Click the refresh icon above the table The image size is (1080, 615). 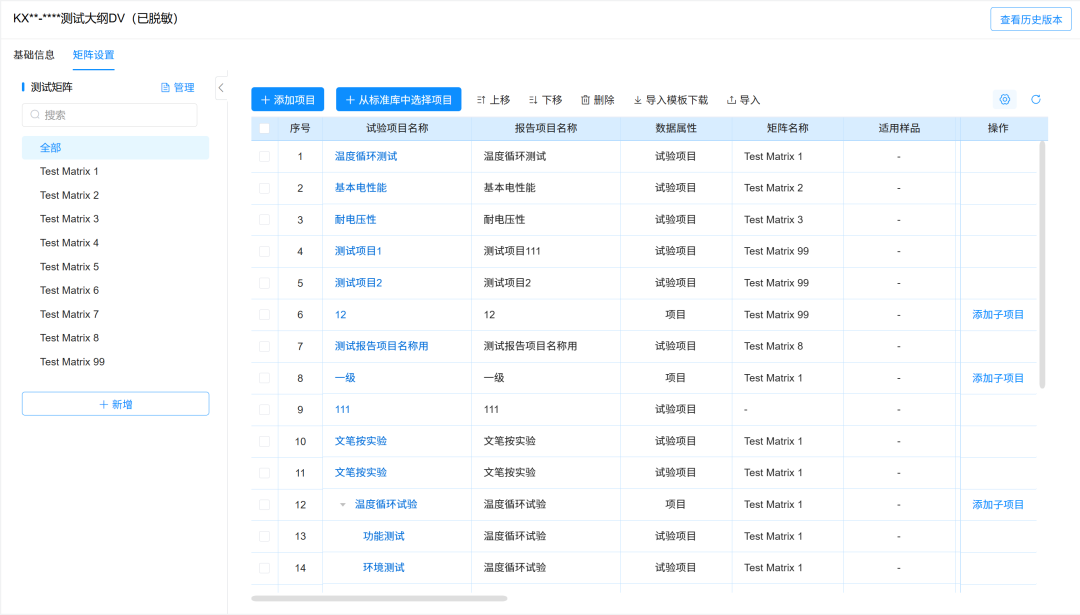click(x=1036, y=99)
